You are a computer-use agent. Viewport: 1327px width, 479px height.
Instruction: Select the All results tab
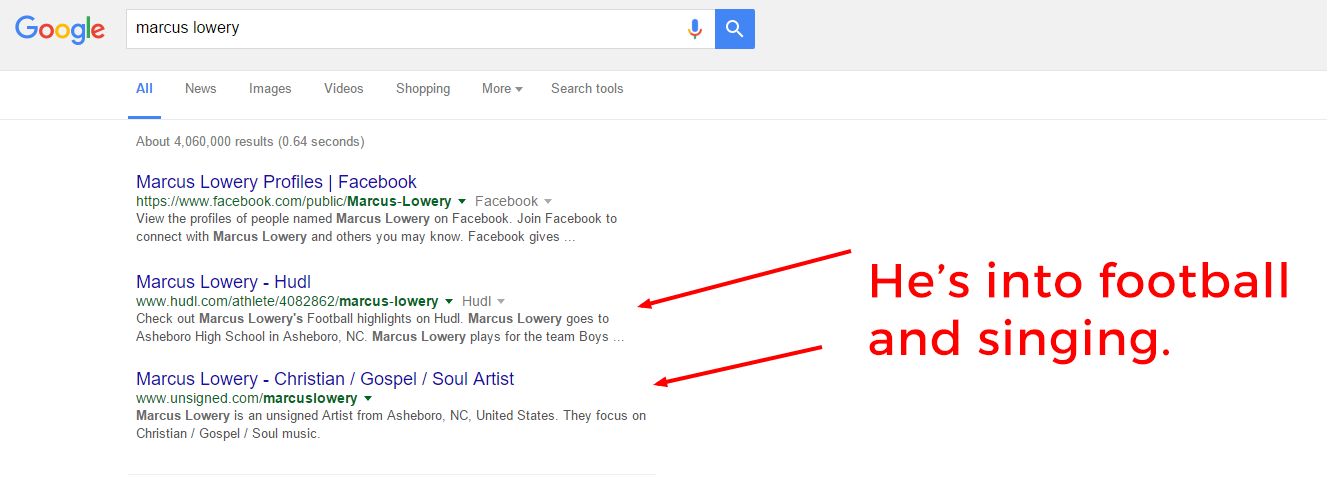click(x=144, y=89)
